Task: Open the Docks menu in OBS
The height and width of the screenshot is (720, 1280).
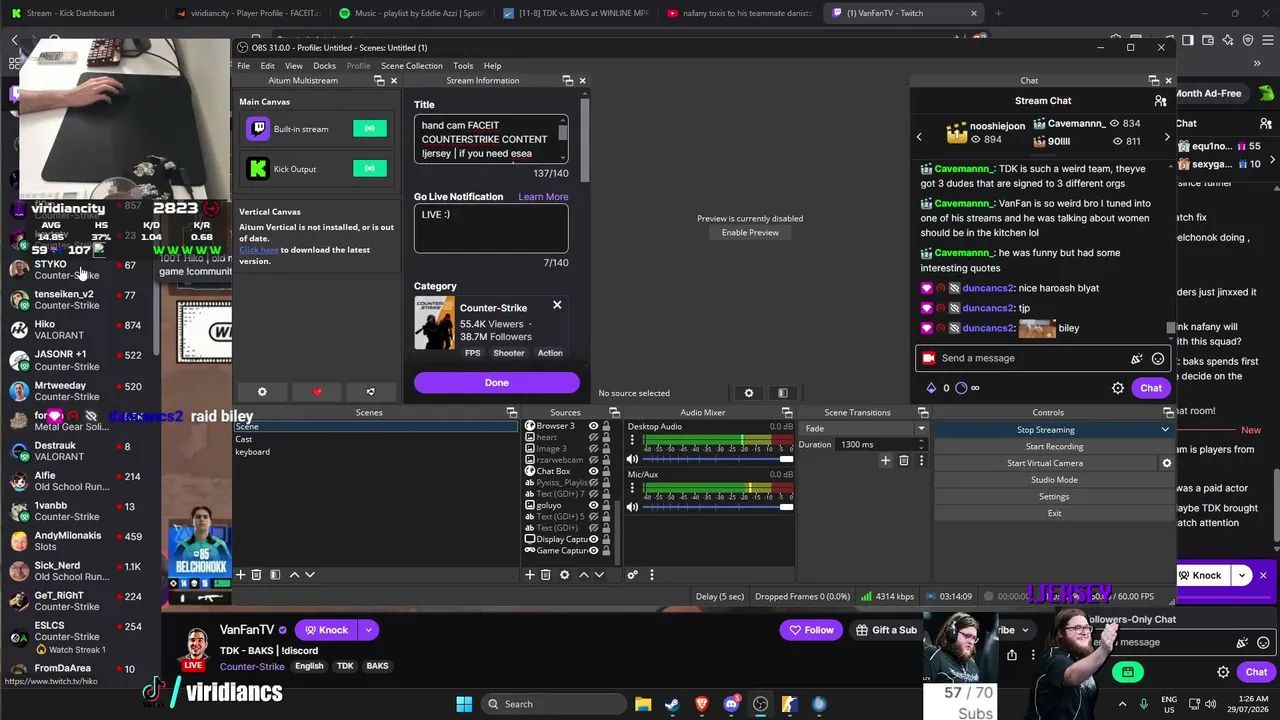Action: [324, 66]
